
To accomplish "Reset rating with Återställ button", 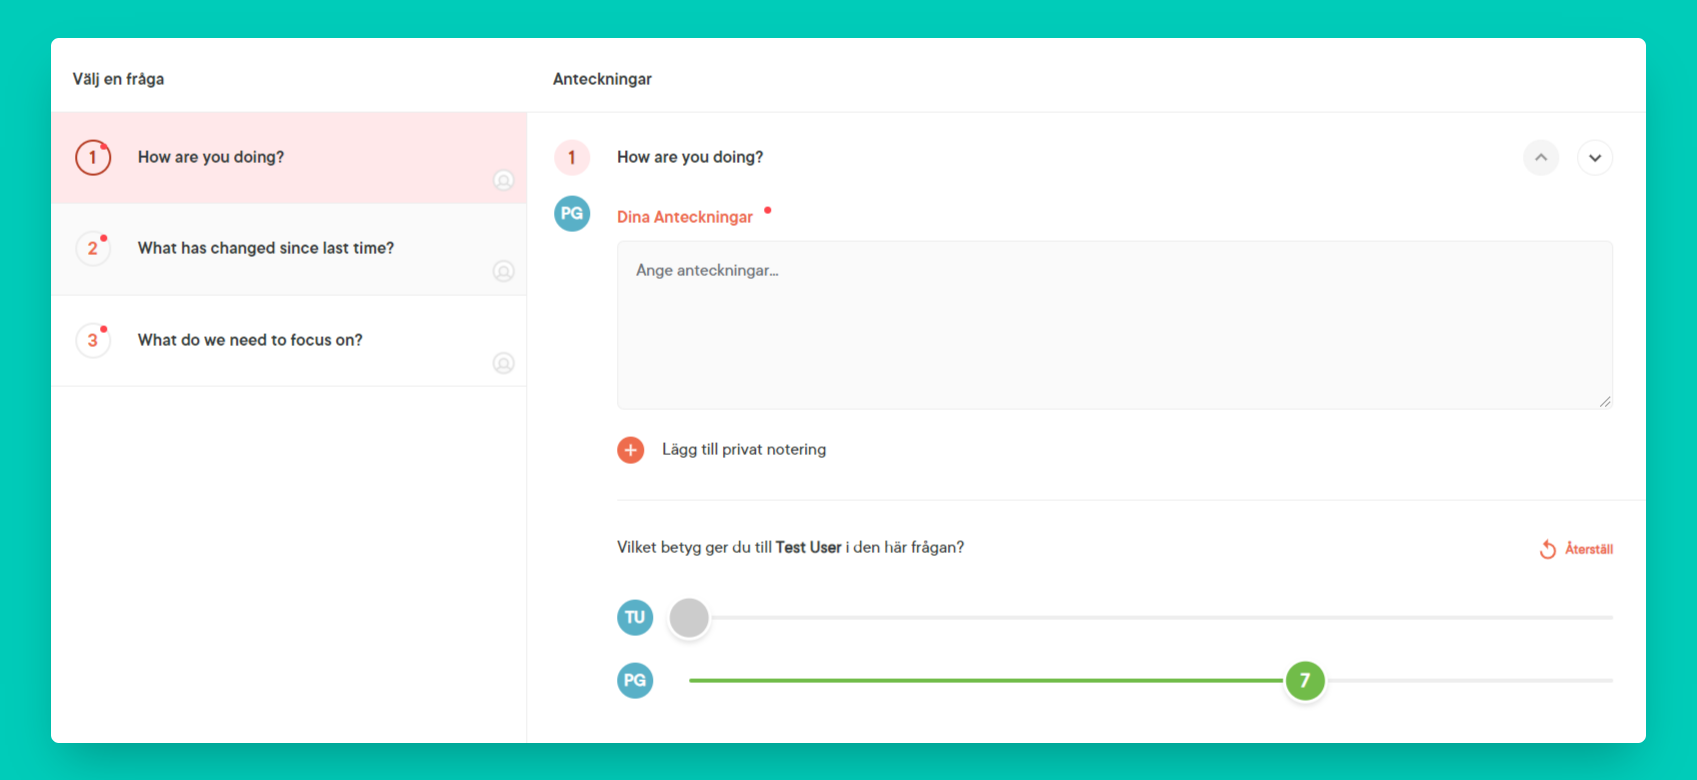I will 1577,549.
